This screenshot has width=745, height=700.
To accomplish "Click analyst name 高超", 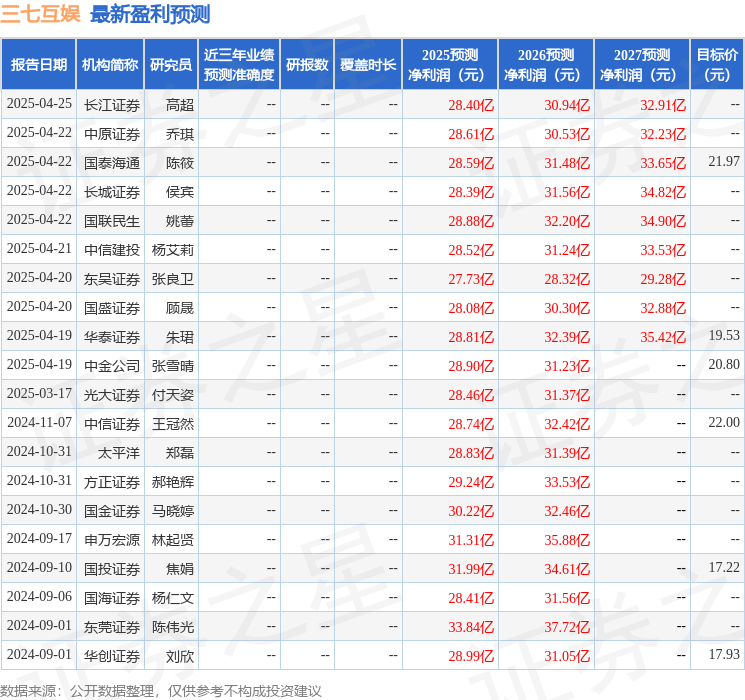I will click(180, 105).
